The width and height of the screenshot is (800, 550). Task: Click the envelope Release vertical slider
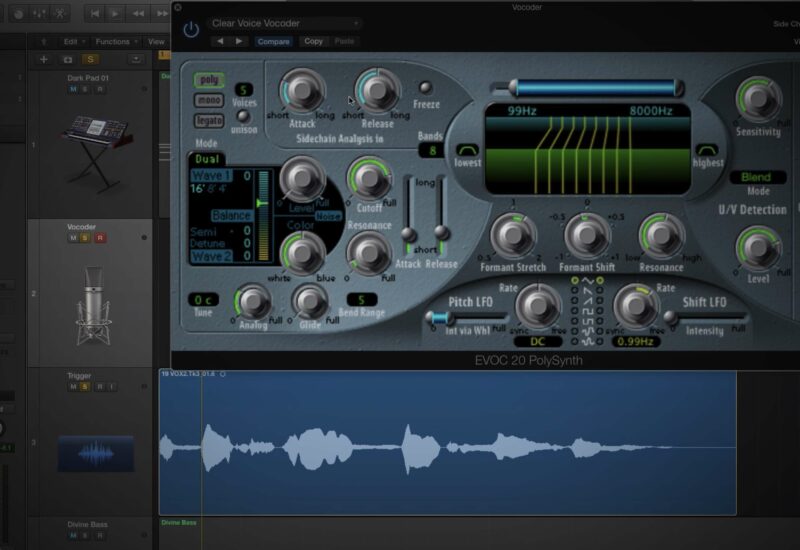[441, 215]
